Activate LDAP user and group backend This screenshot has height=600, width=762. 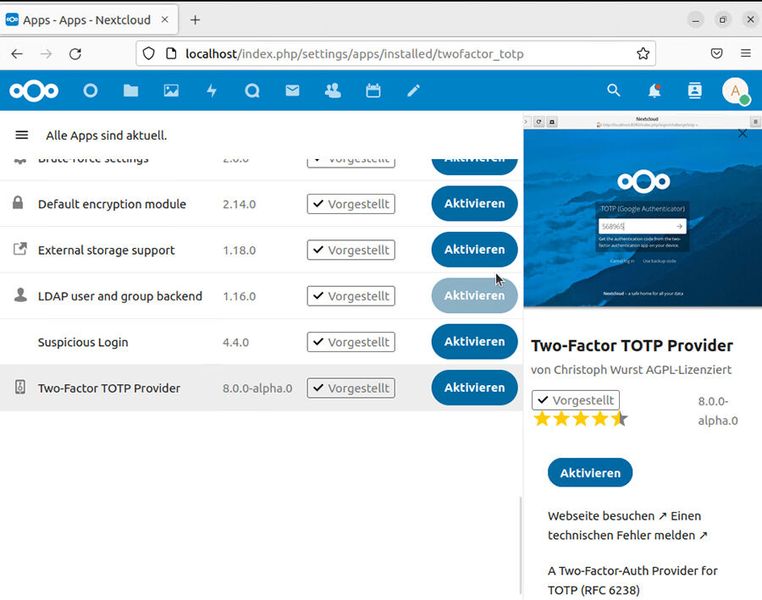474,295
